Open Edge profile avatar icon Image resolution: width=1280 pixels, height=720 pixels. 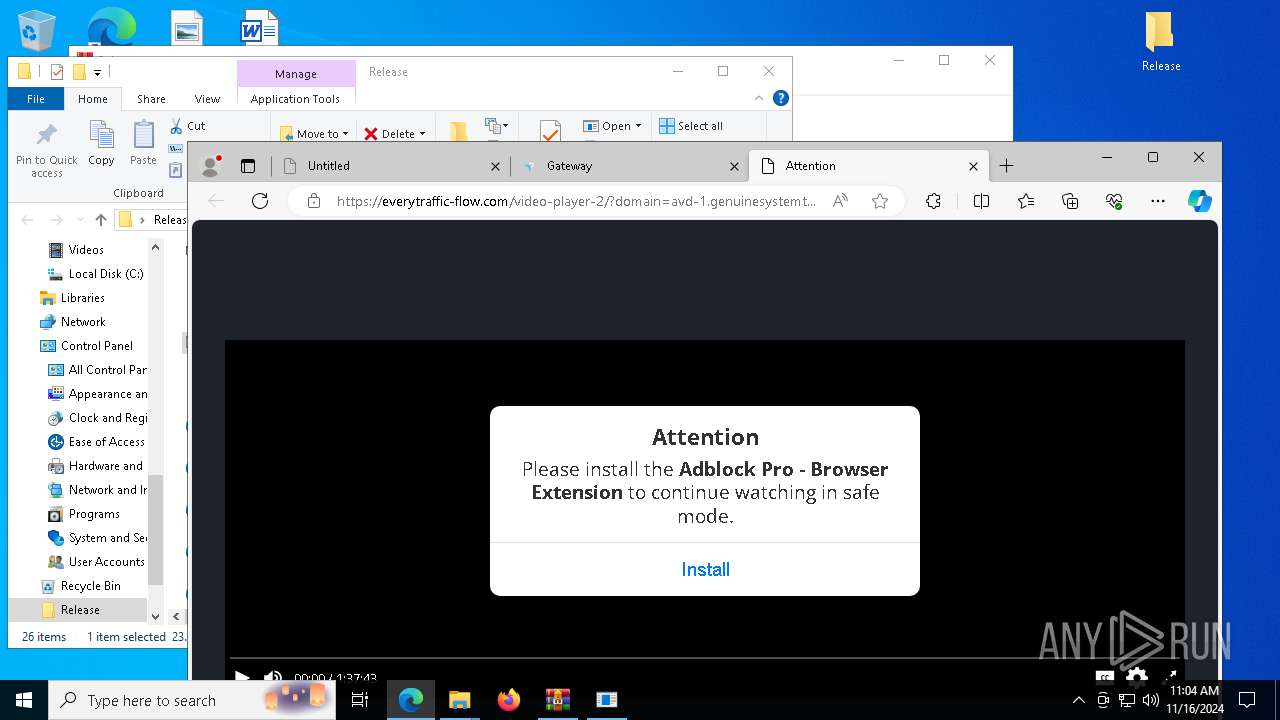(210, 166)
